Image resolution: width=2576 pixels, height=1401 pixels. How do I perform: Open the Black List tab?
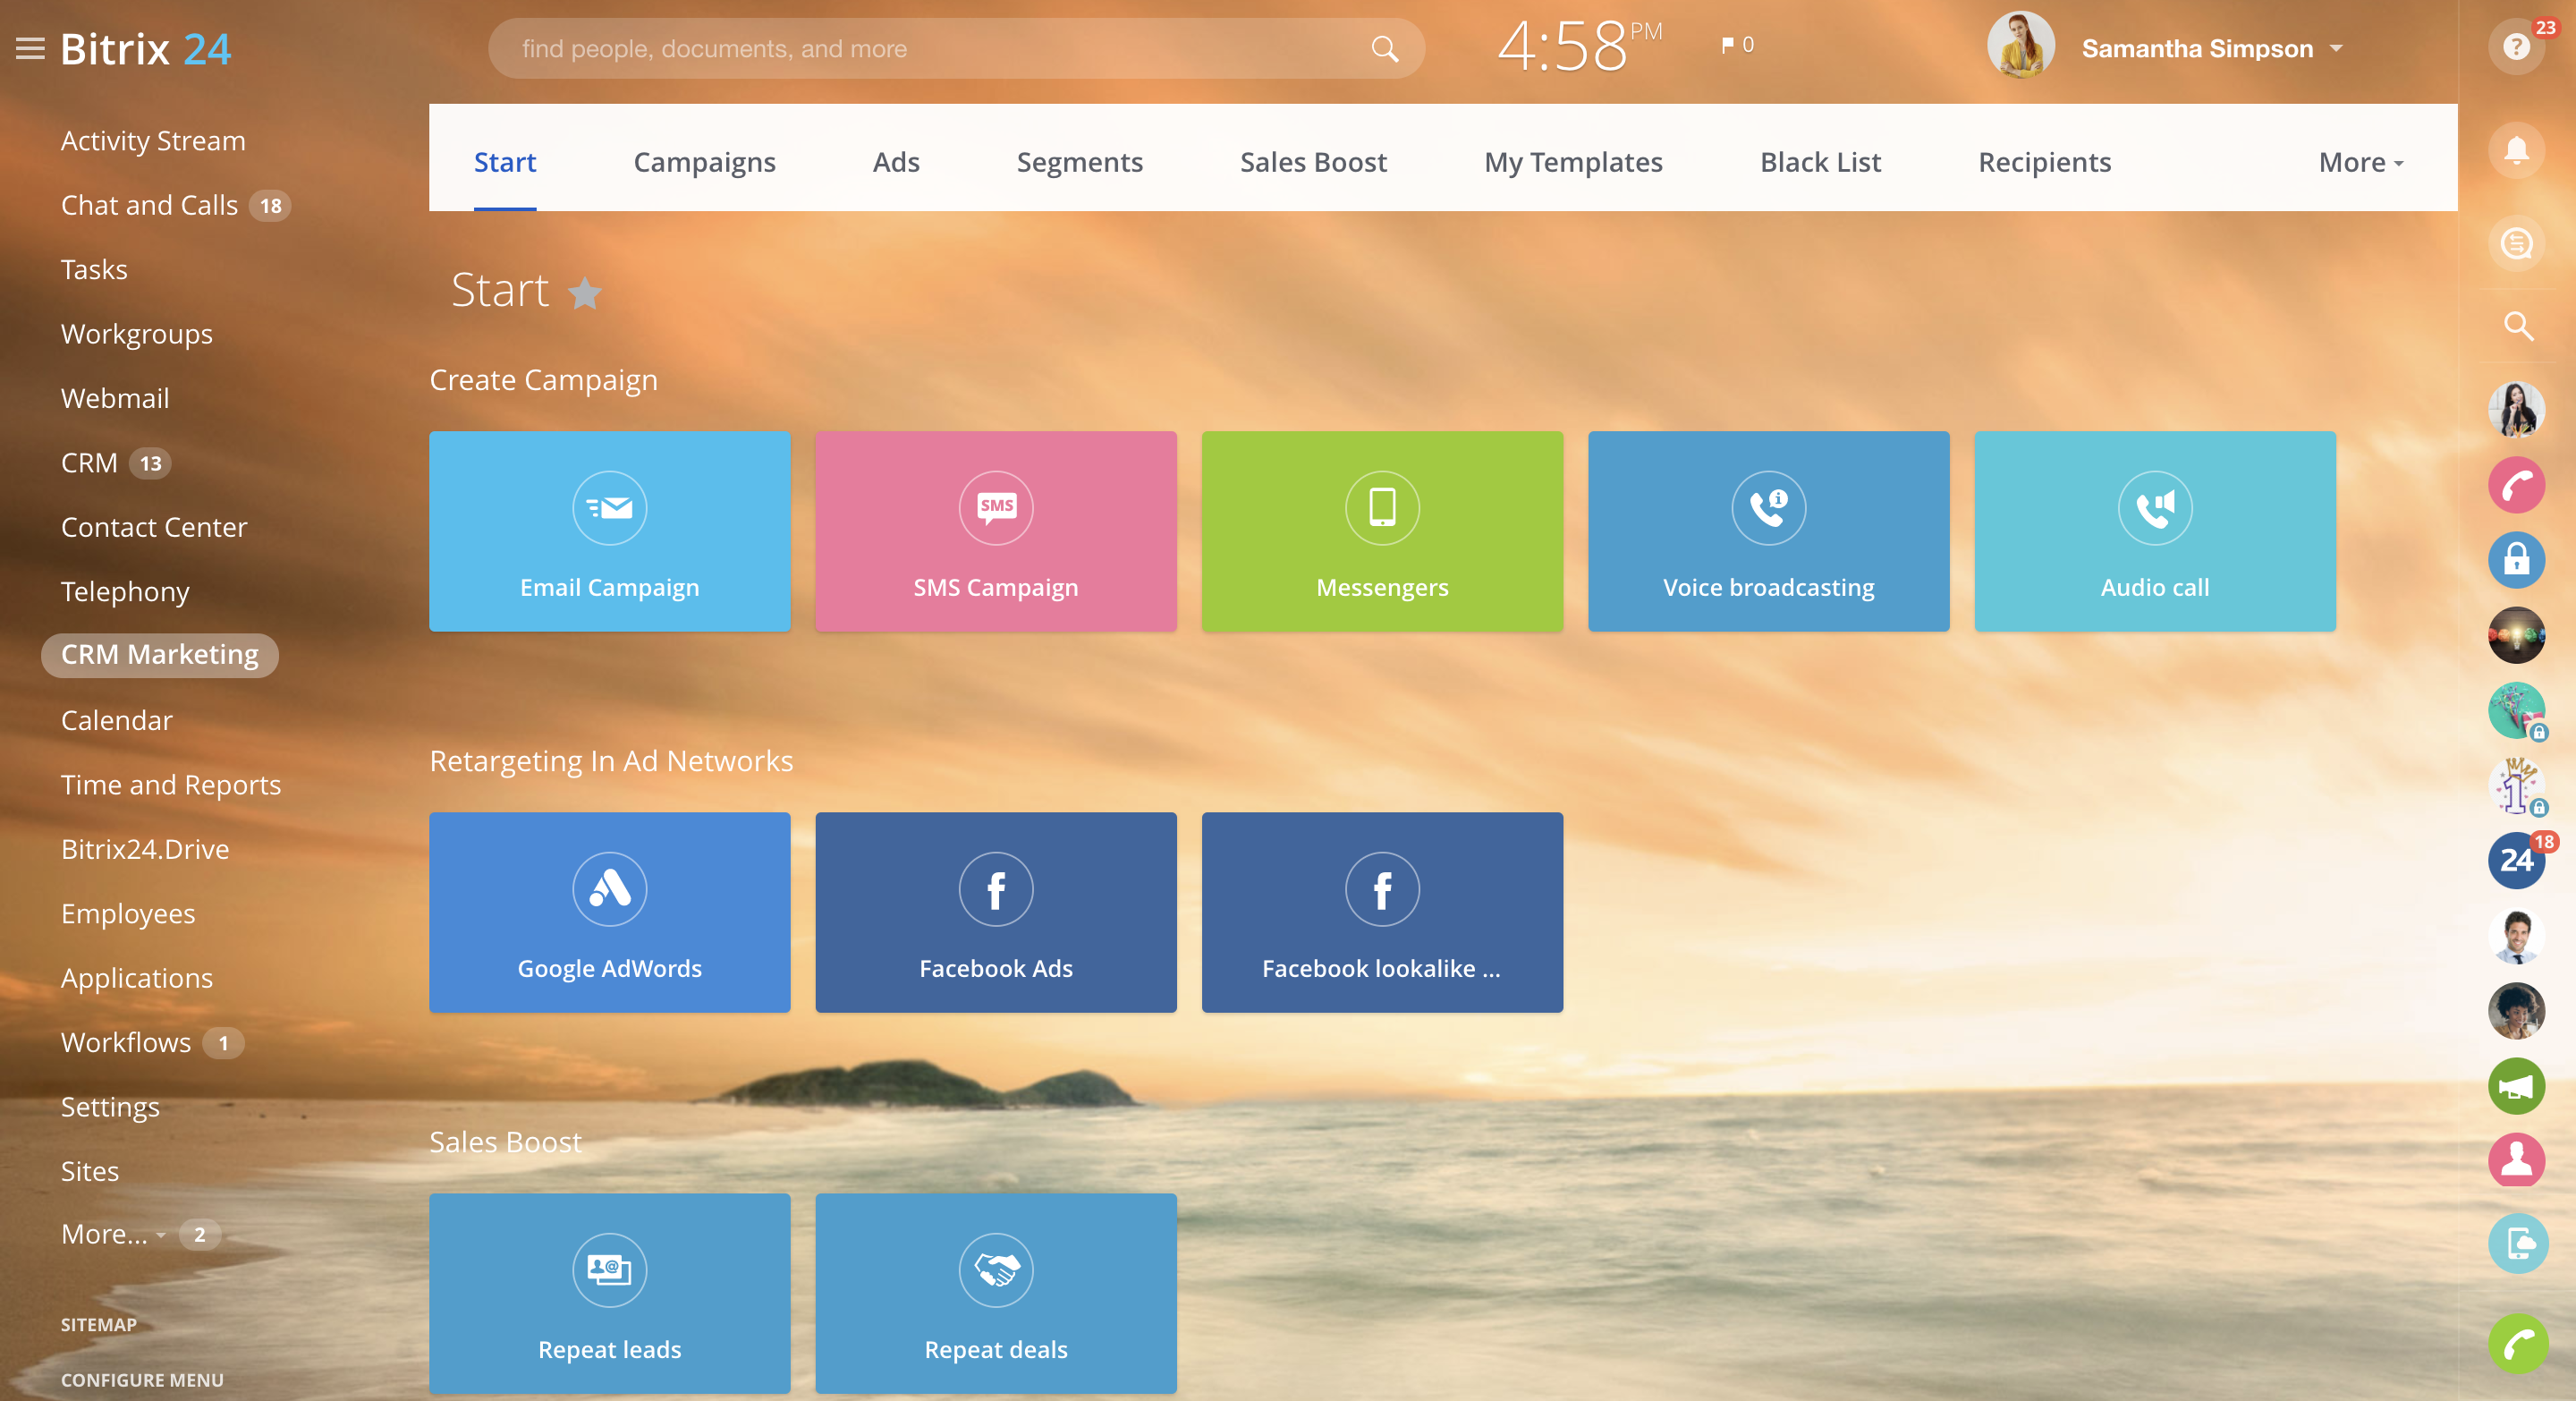pos(1819,162)
